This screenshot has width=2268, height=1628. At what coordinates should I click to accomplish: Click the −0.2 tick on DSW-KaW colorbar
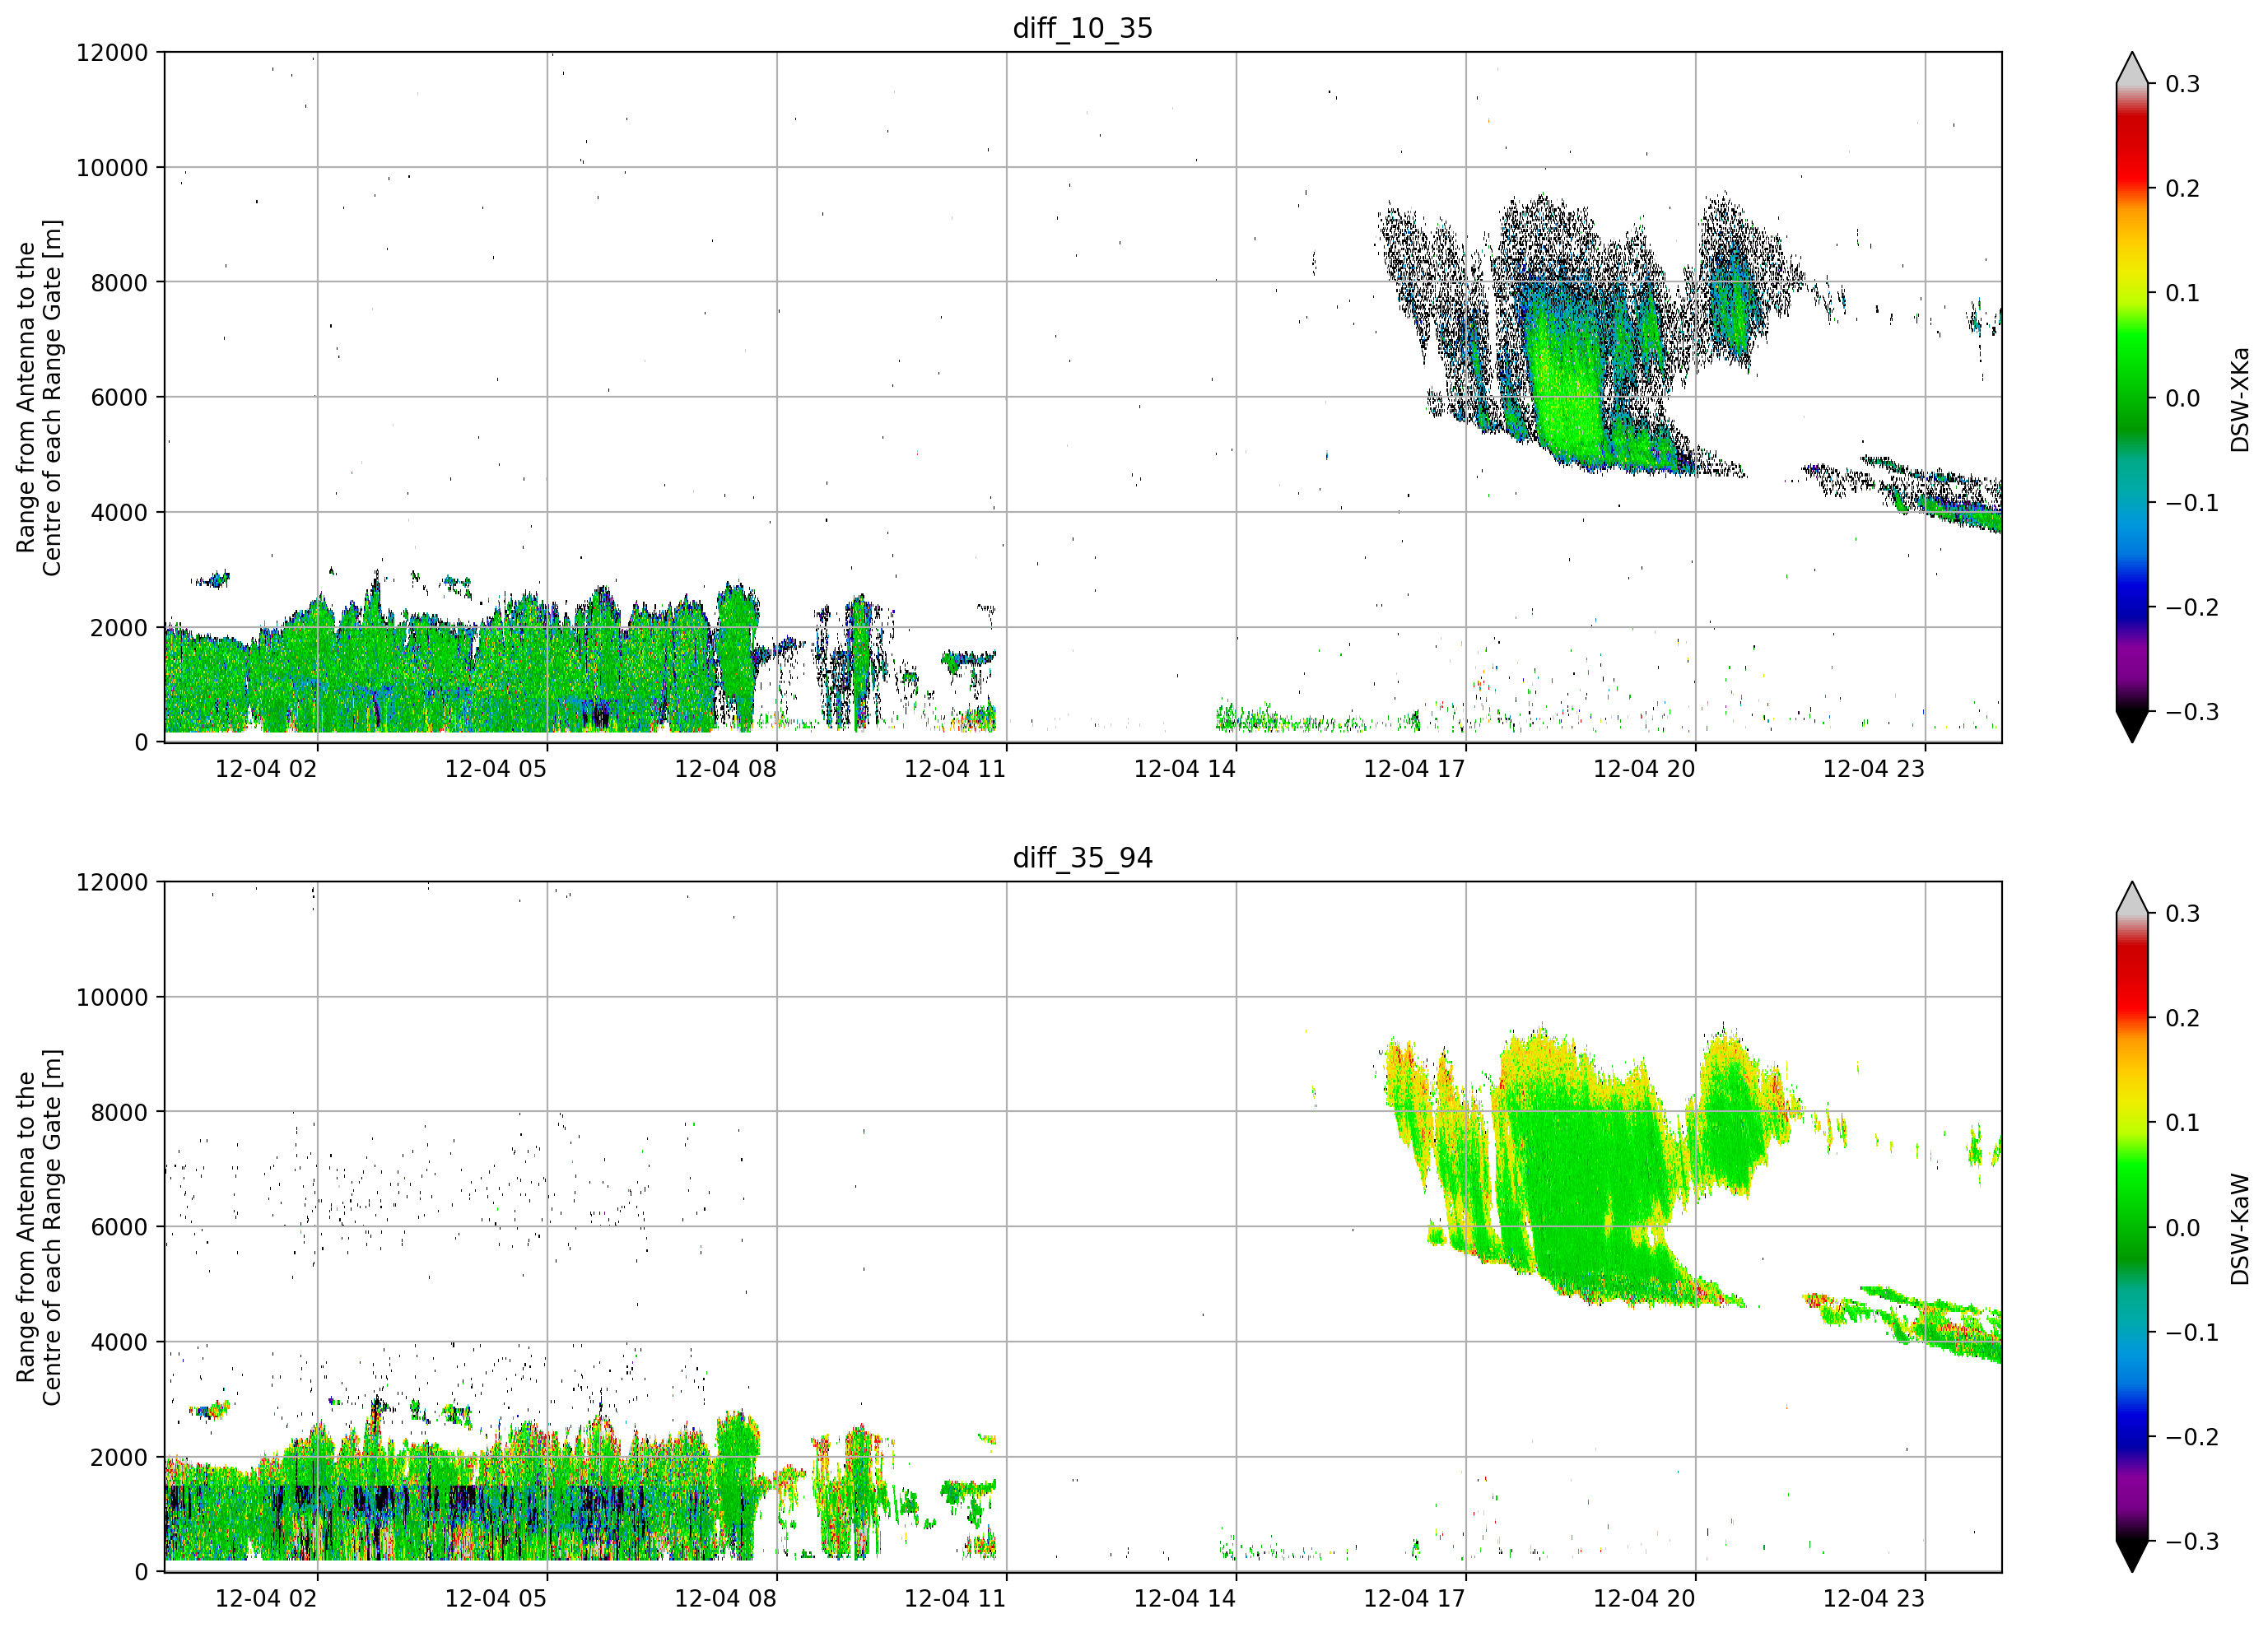click(x=2192, y=1438)
